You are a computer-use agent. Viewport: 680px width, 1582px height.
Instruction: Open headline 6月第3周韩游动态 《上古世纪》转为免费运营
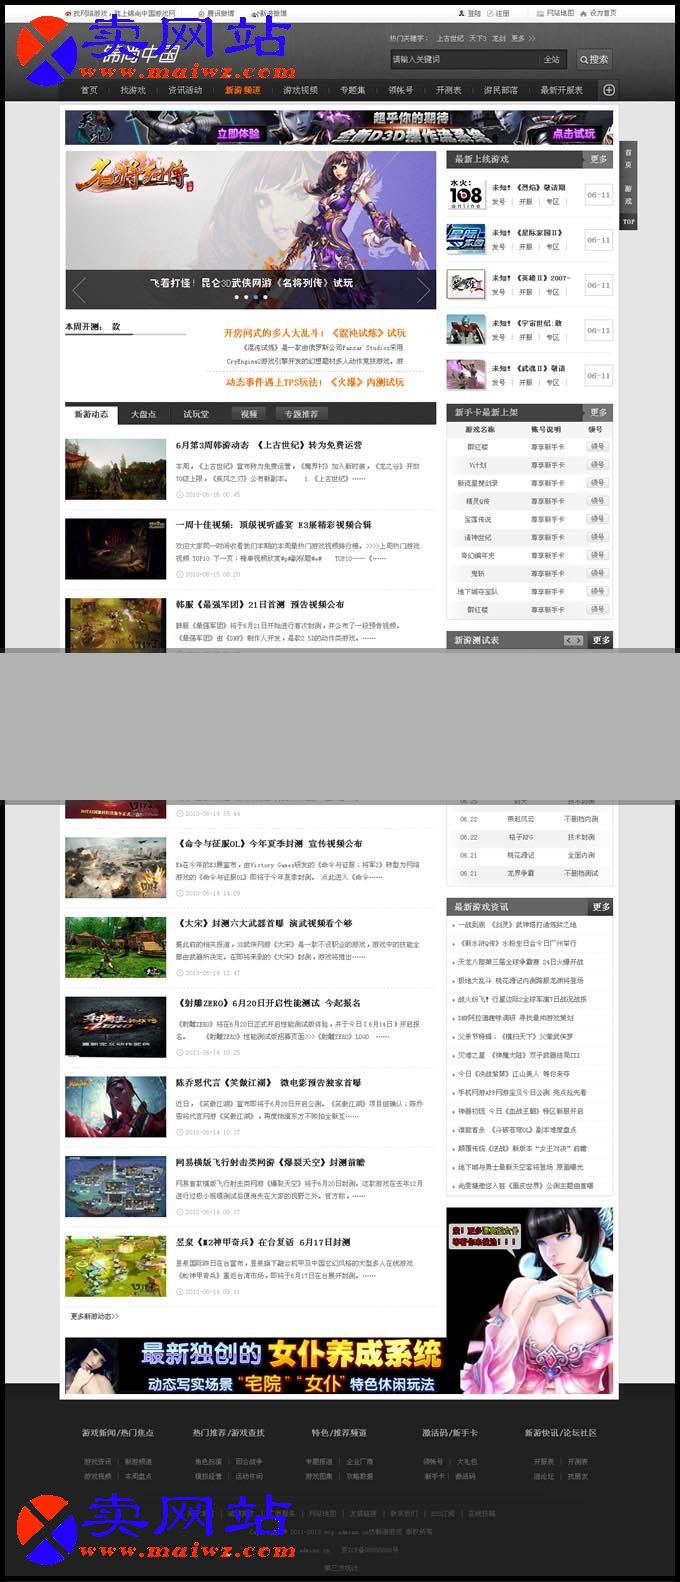pos(269,445)
